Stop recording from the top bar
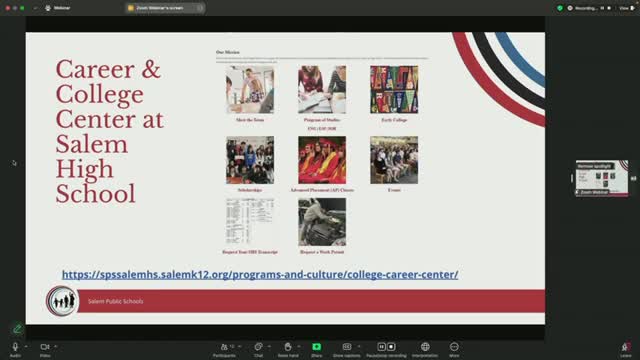This screenshot has height=360, width=640. (x=609, y=8)
